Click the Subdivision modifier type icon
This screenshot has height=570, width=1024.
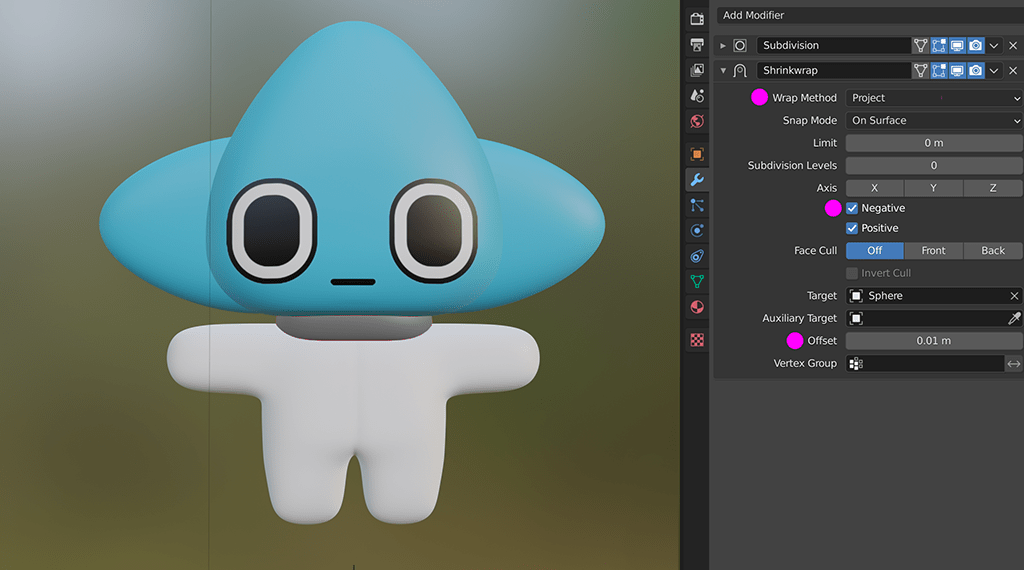click(740, 46)
